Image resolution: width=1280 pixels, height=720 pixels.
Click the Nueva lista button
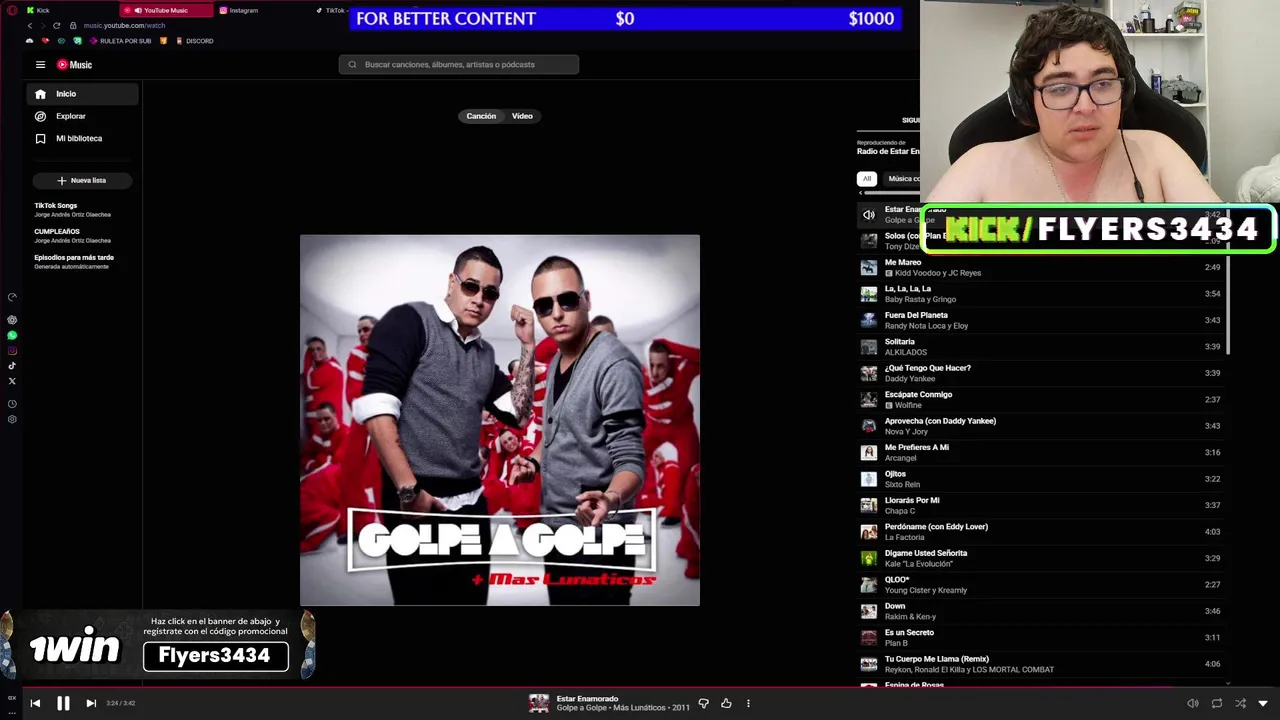(x=82, y=180)
